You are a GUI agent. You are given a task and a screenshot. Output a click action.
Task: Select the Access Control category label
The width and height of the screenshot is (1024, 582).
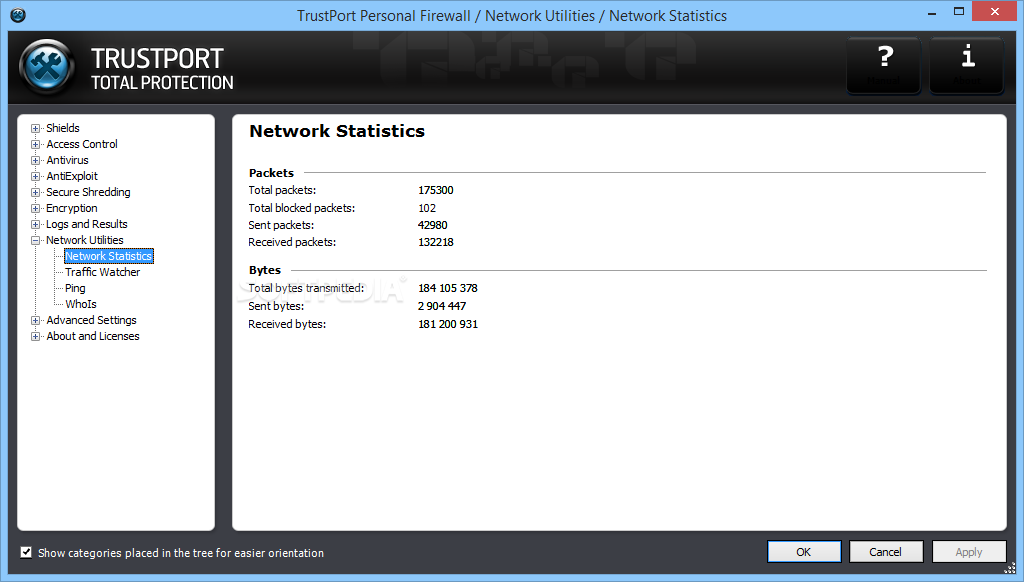click(x=82, y=144)
